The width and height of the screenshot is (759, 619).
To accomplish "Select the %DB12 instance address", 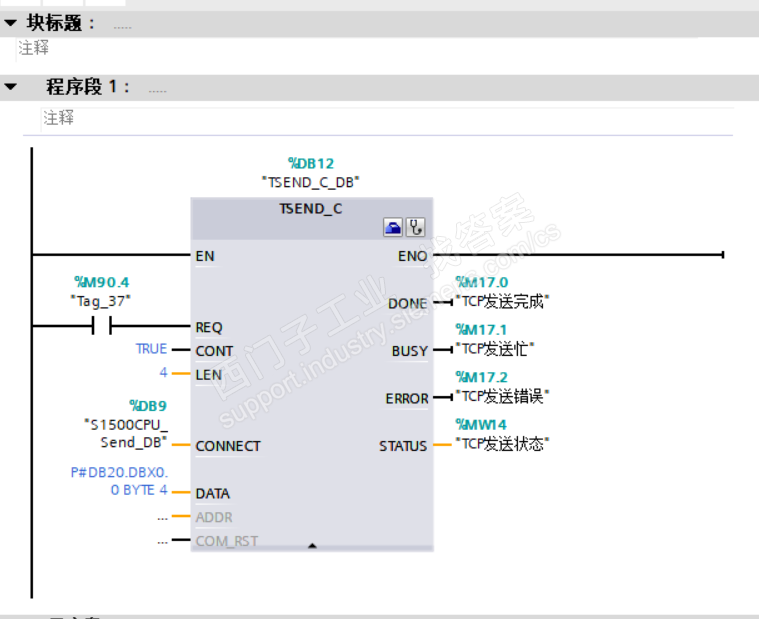I will coord(311,164).
